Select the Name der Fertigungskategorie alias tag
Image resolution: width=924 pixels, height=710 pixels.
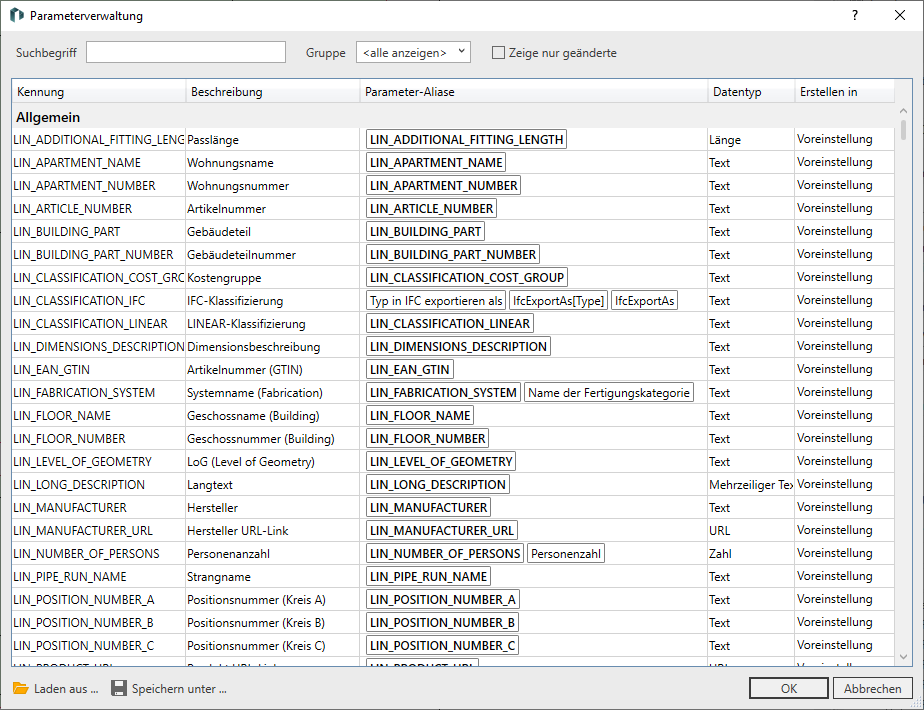(x=609, y=392)
